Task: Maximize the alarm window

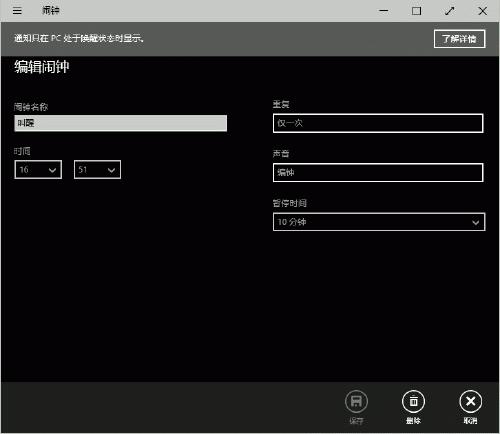Action: point(416,11)
